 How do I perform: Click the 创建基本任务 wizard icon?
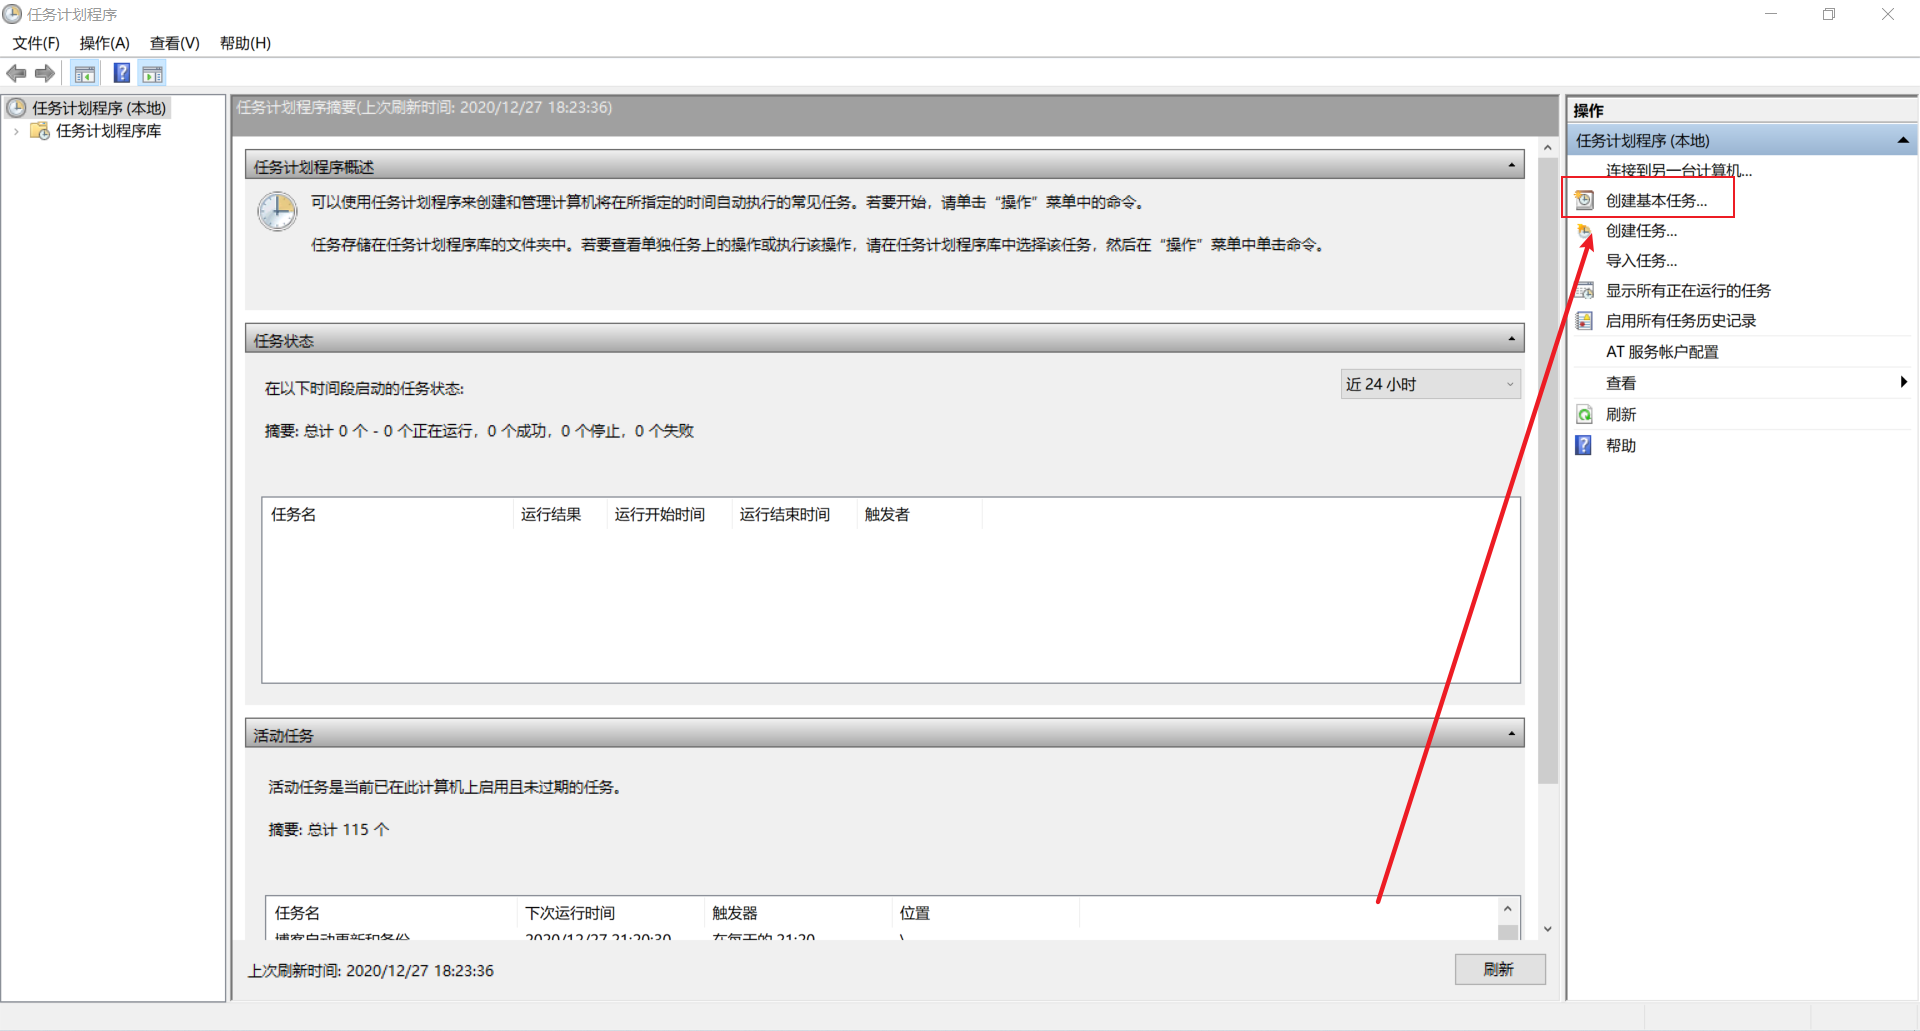[x=1584, y=200]
